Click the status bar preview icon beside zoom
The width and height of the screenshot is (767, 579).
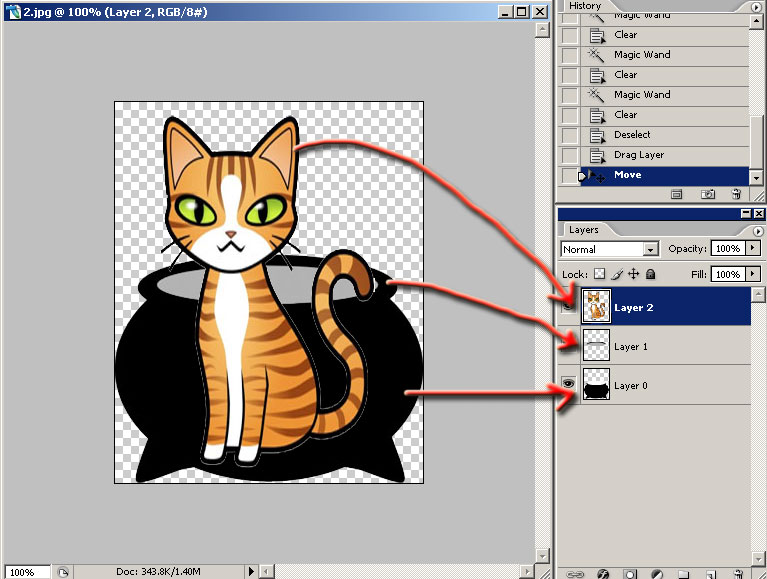pyautogui.click(x=63, y=572)
